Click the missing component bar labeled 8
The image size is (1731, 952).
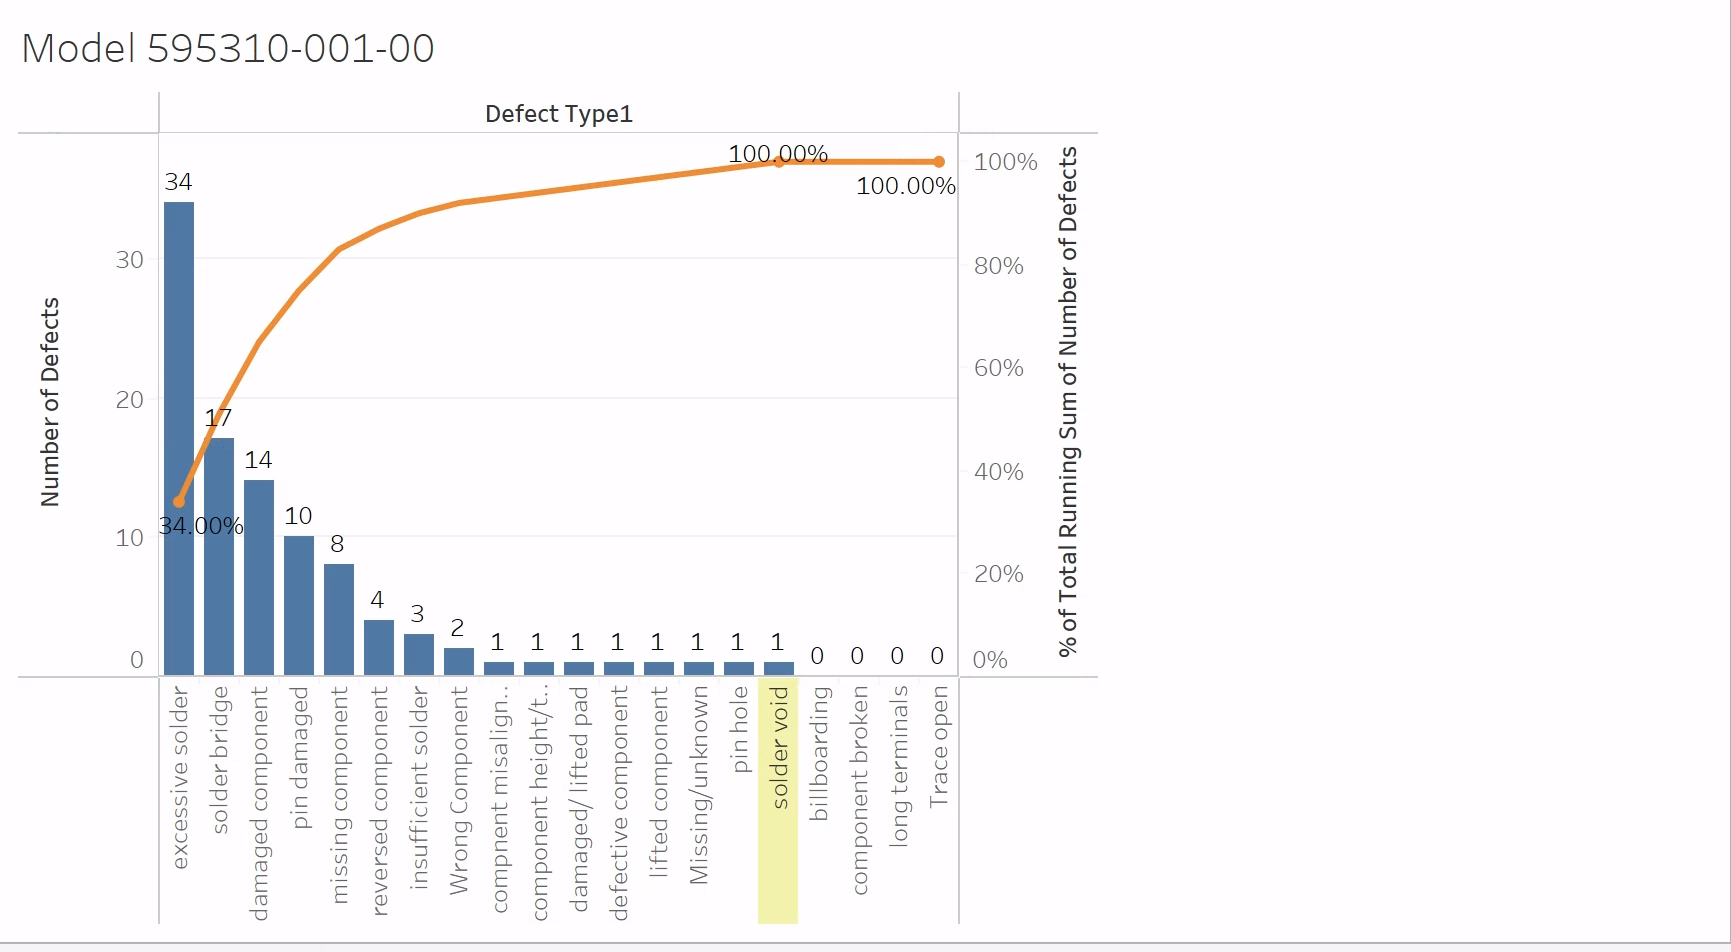tap(339, 619)
